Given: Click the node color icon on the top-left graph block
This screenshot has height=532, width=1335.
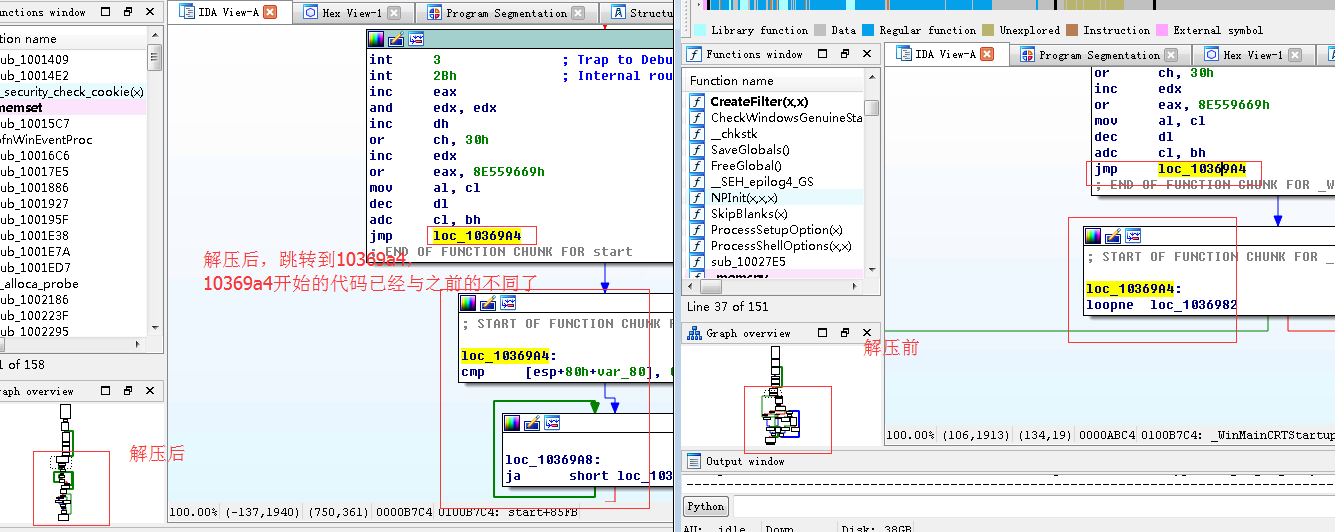Looking at the screenshot, I should [x=376, y=39].
